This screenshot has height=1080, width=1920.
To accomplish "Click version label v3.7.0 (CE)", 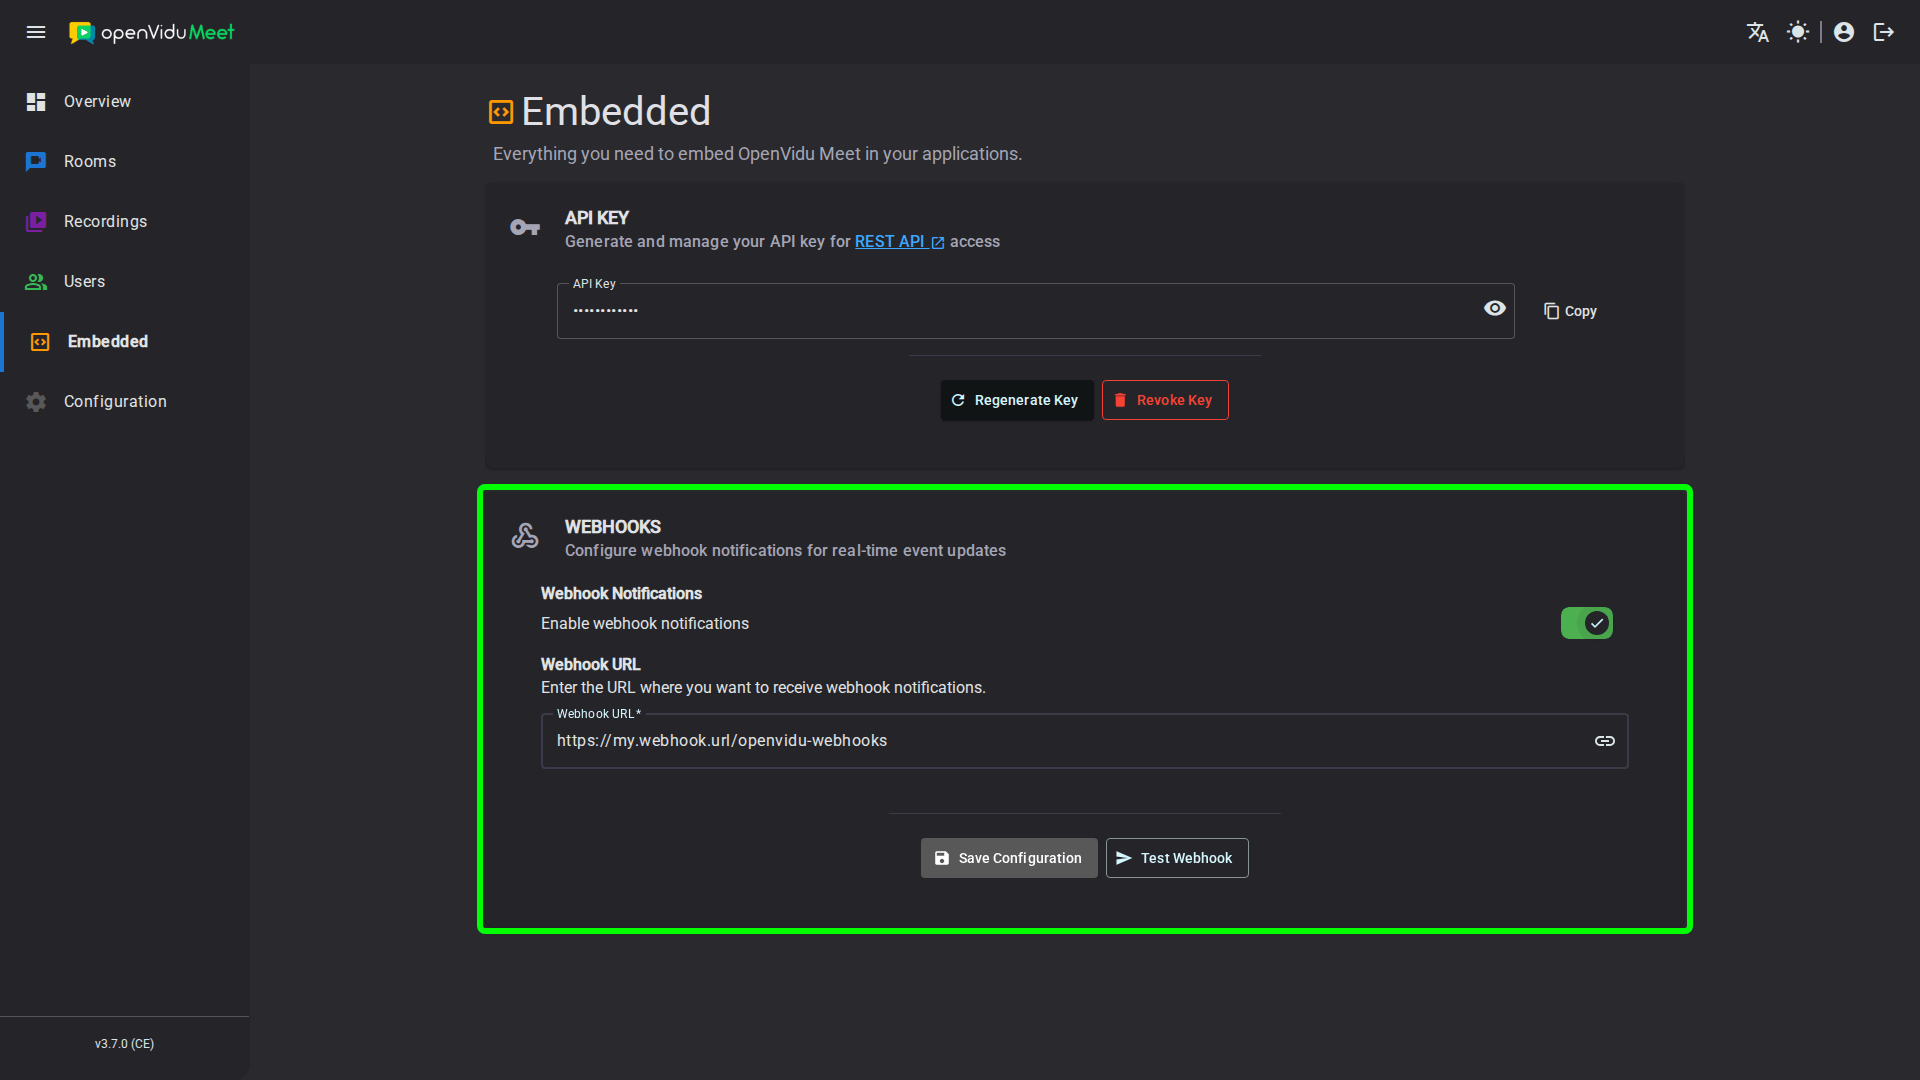I will coord(124,1044).
